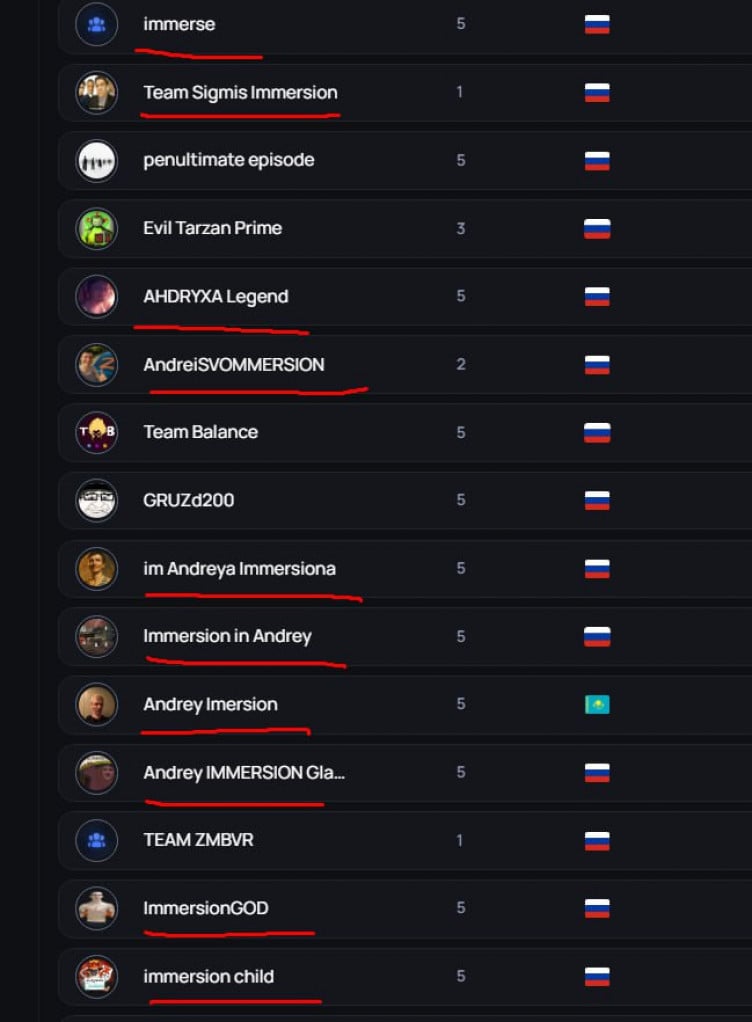
Task: Select Russian flag in immerse row
Action: click(597, 25)
